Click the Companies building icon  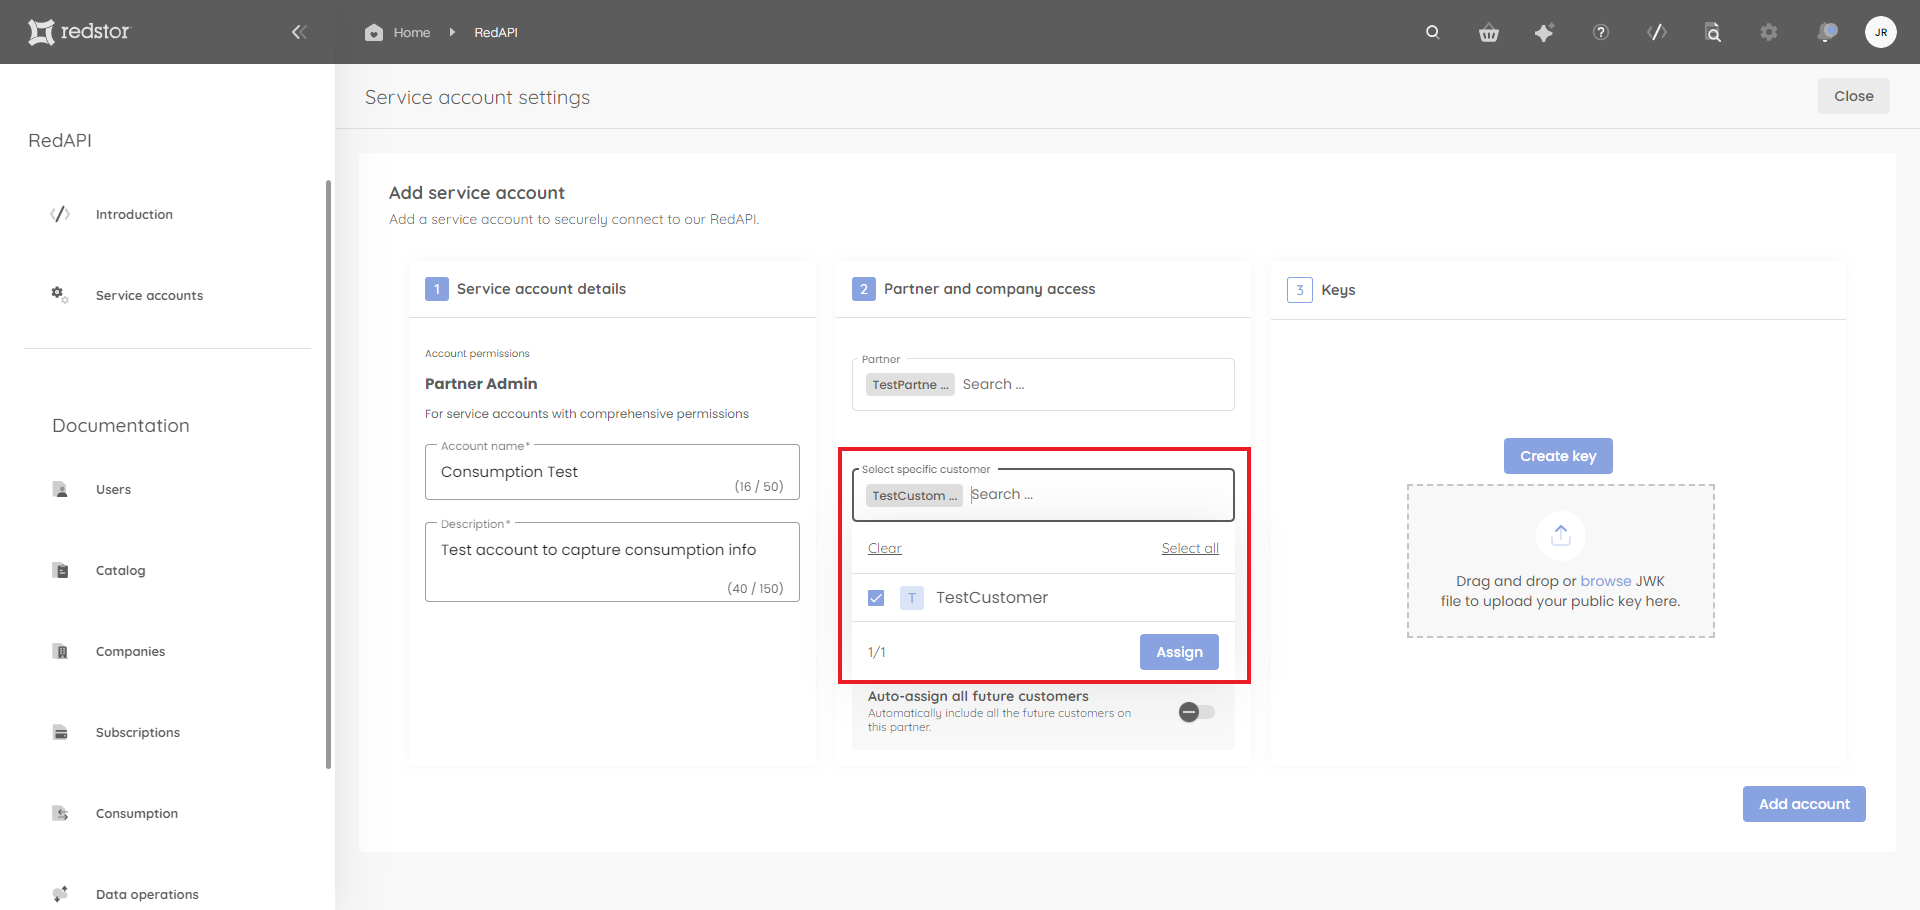60,651
